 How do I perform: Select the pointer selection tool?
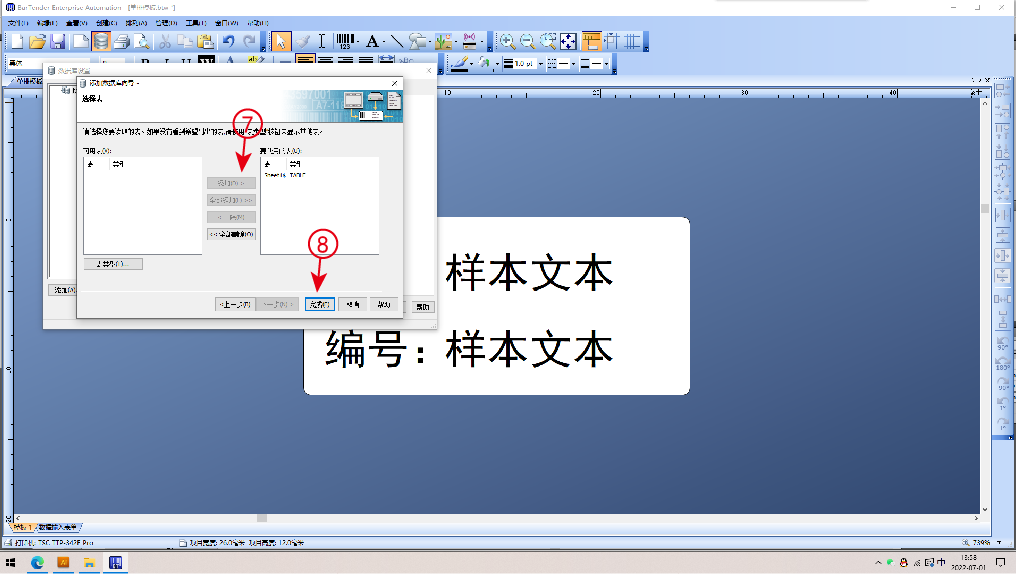[x=281, y=41]
